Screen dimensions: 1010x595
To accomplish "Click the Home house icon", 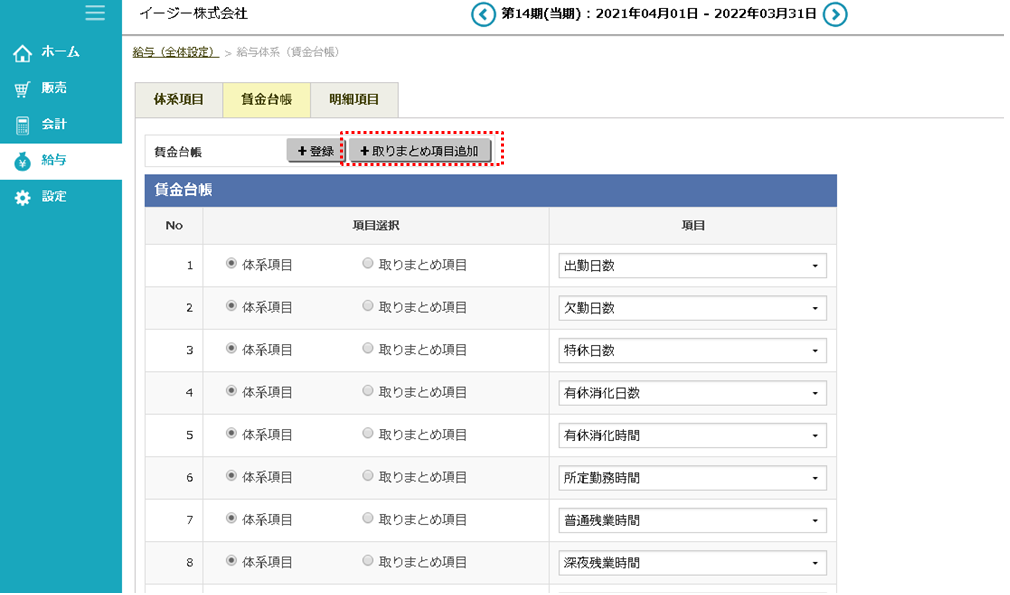I will click(22, 52).
